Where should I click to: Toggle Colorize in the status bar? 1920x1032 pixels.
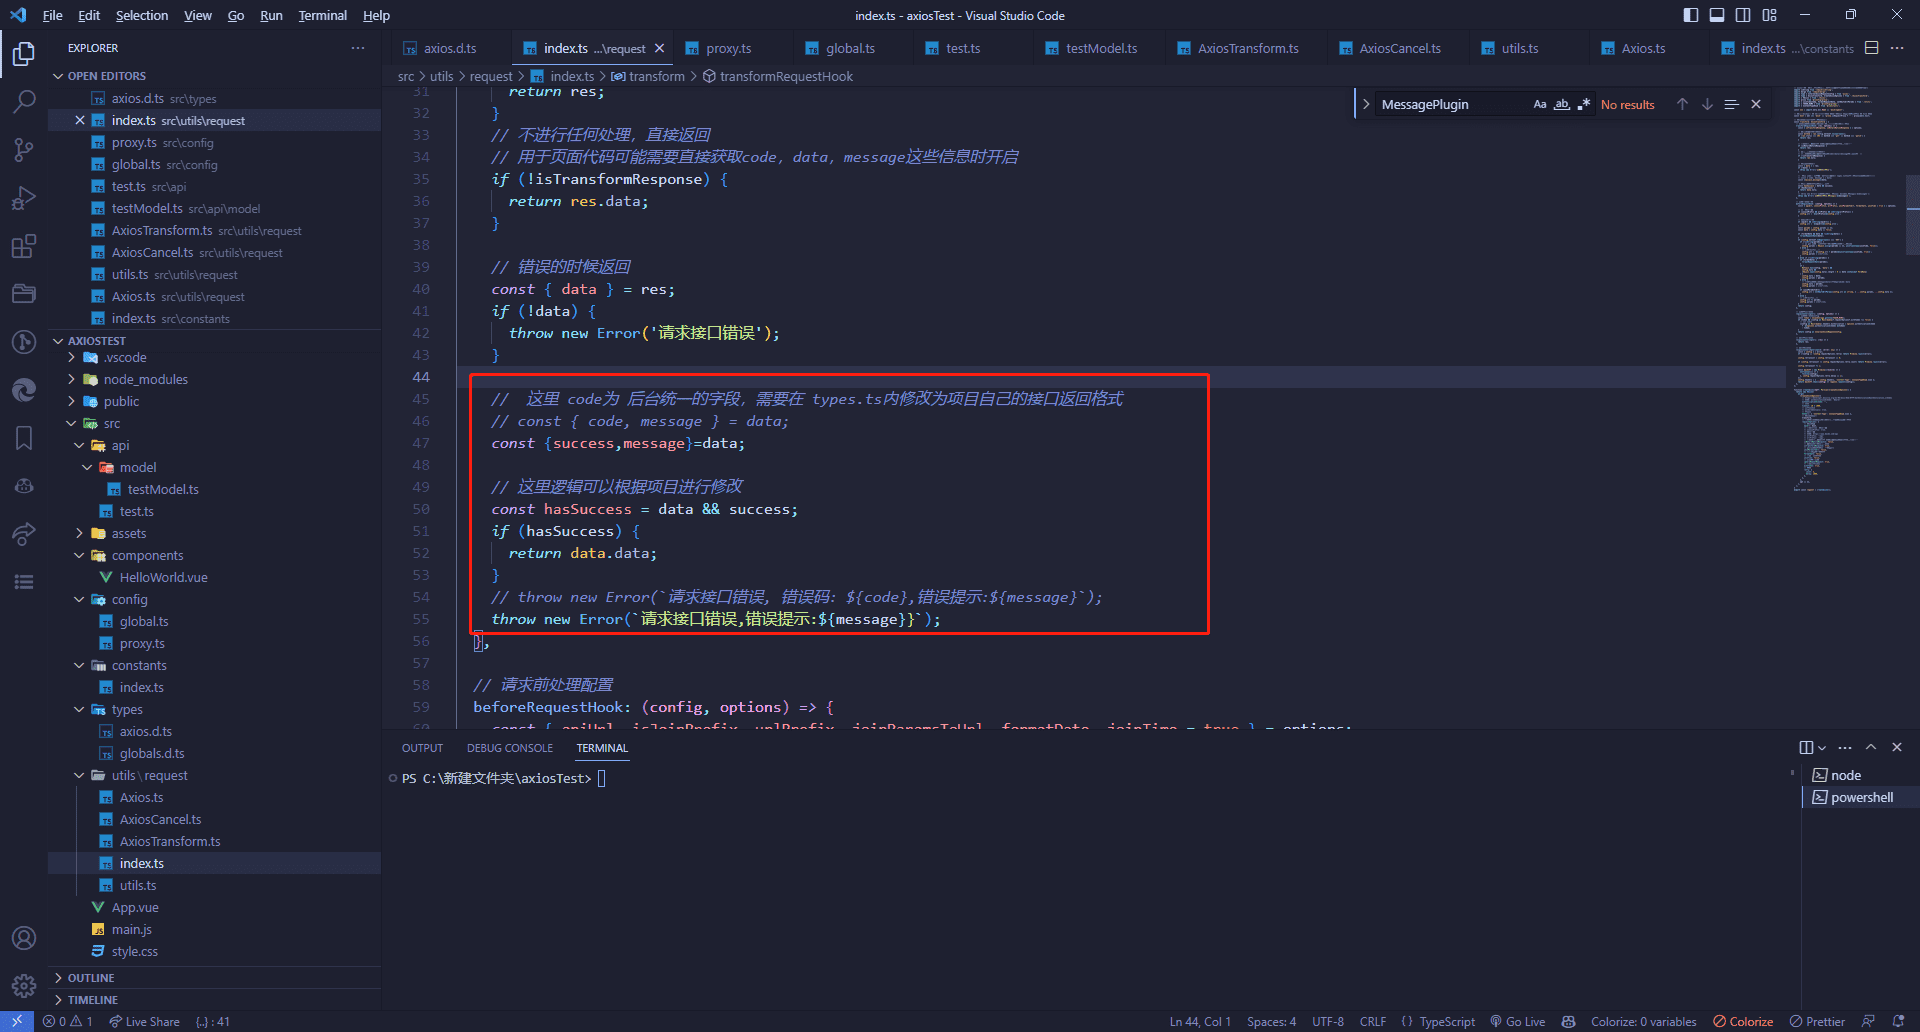1743,1021
